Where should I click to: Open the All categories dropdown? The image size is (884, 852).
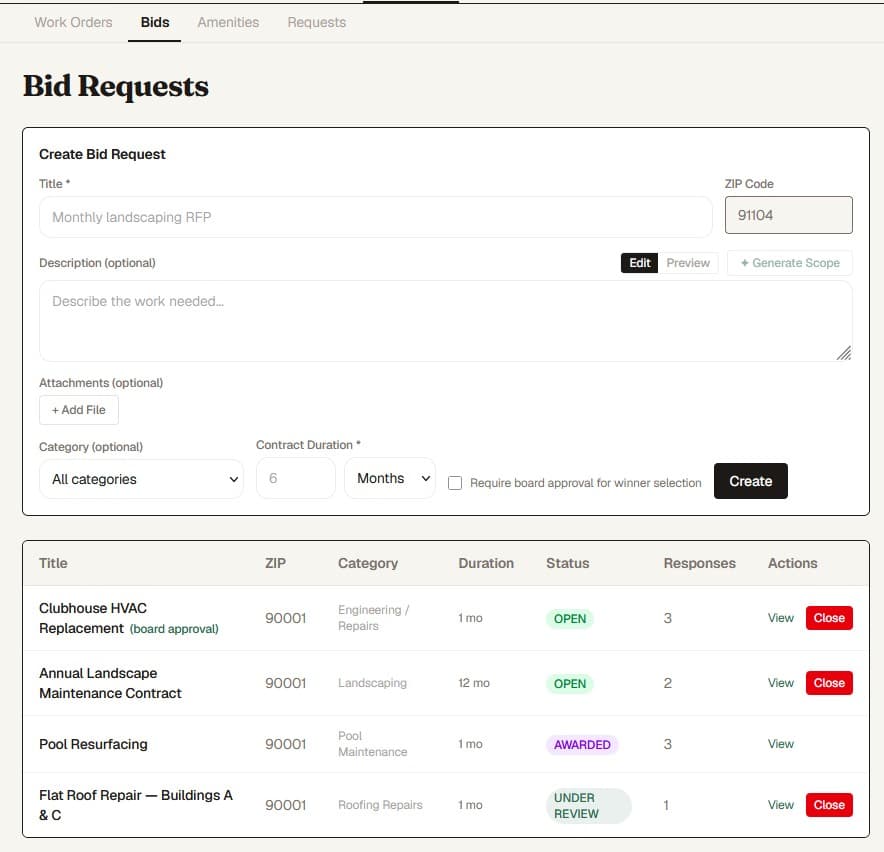[x=142, y=479]
